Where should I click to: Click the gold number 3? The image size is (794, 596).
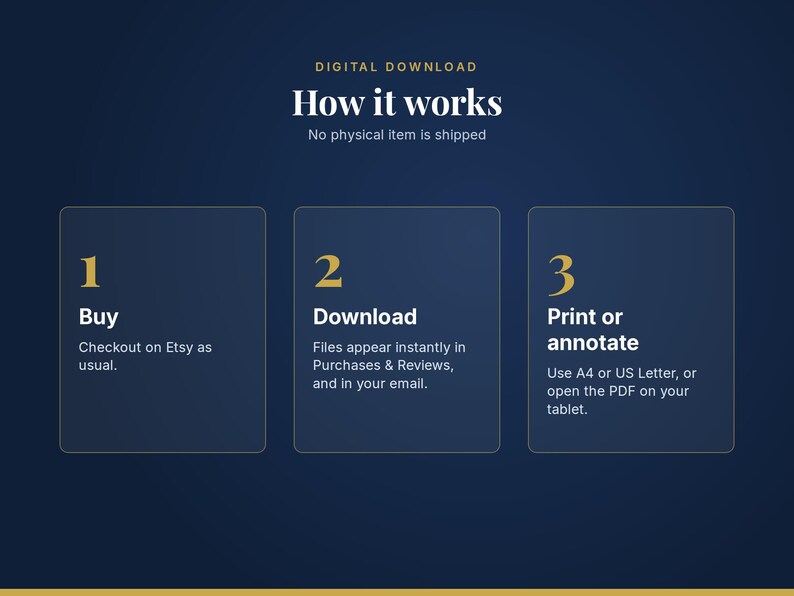[562, 274]
